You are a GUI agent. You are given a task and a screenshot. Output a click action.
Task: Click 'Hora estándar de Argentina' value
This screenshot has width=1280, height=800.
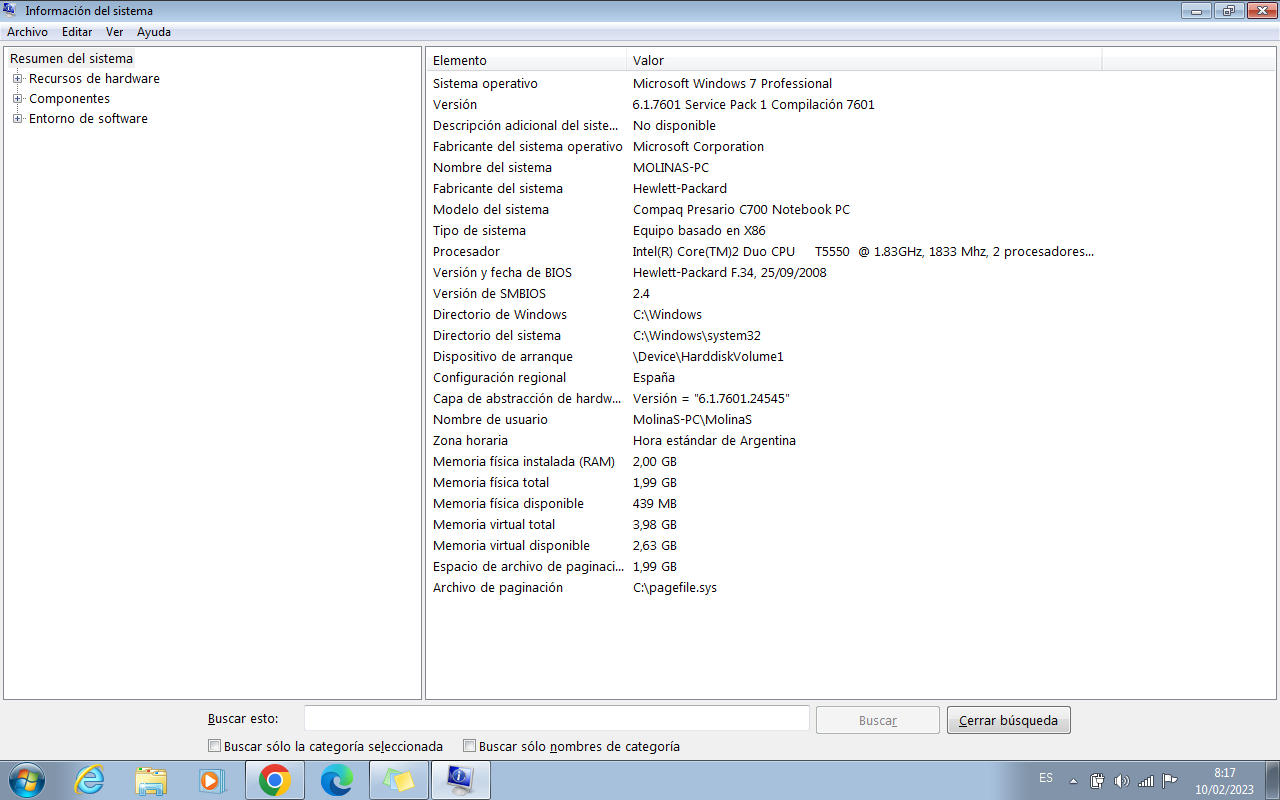[714, 440]
